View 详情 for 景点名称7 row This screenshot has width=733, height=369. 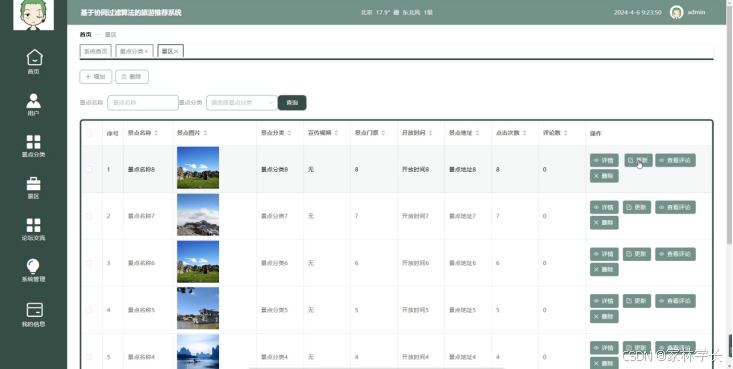pos(604,207)
